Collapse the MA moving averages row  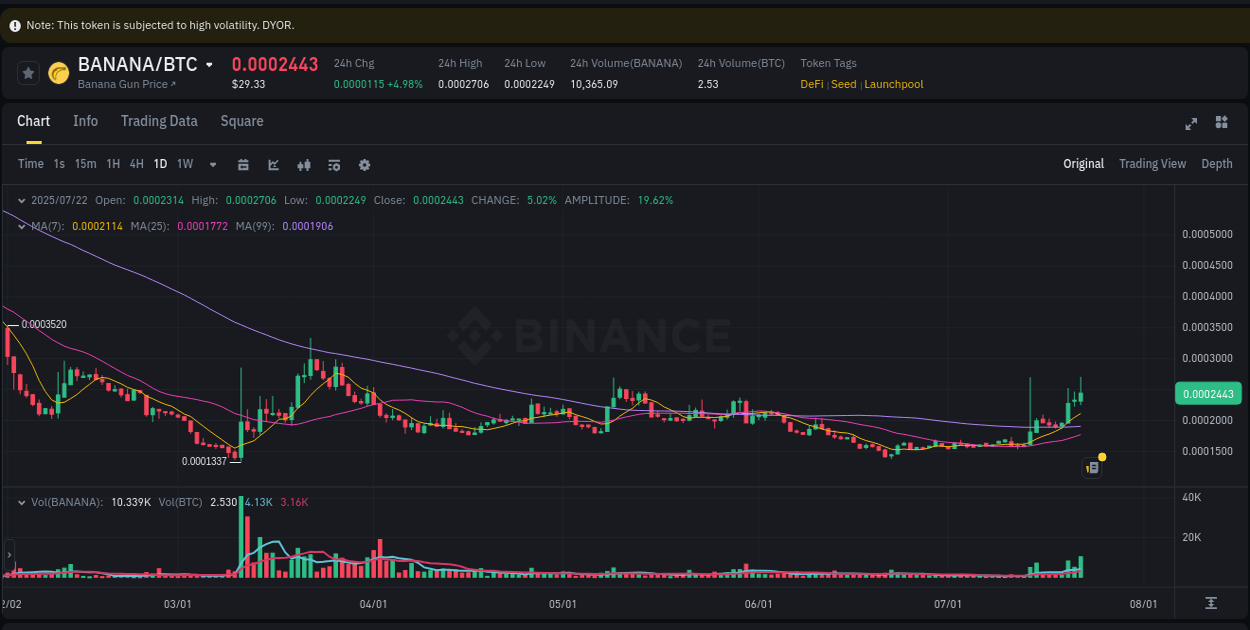[21, 227]
